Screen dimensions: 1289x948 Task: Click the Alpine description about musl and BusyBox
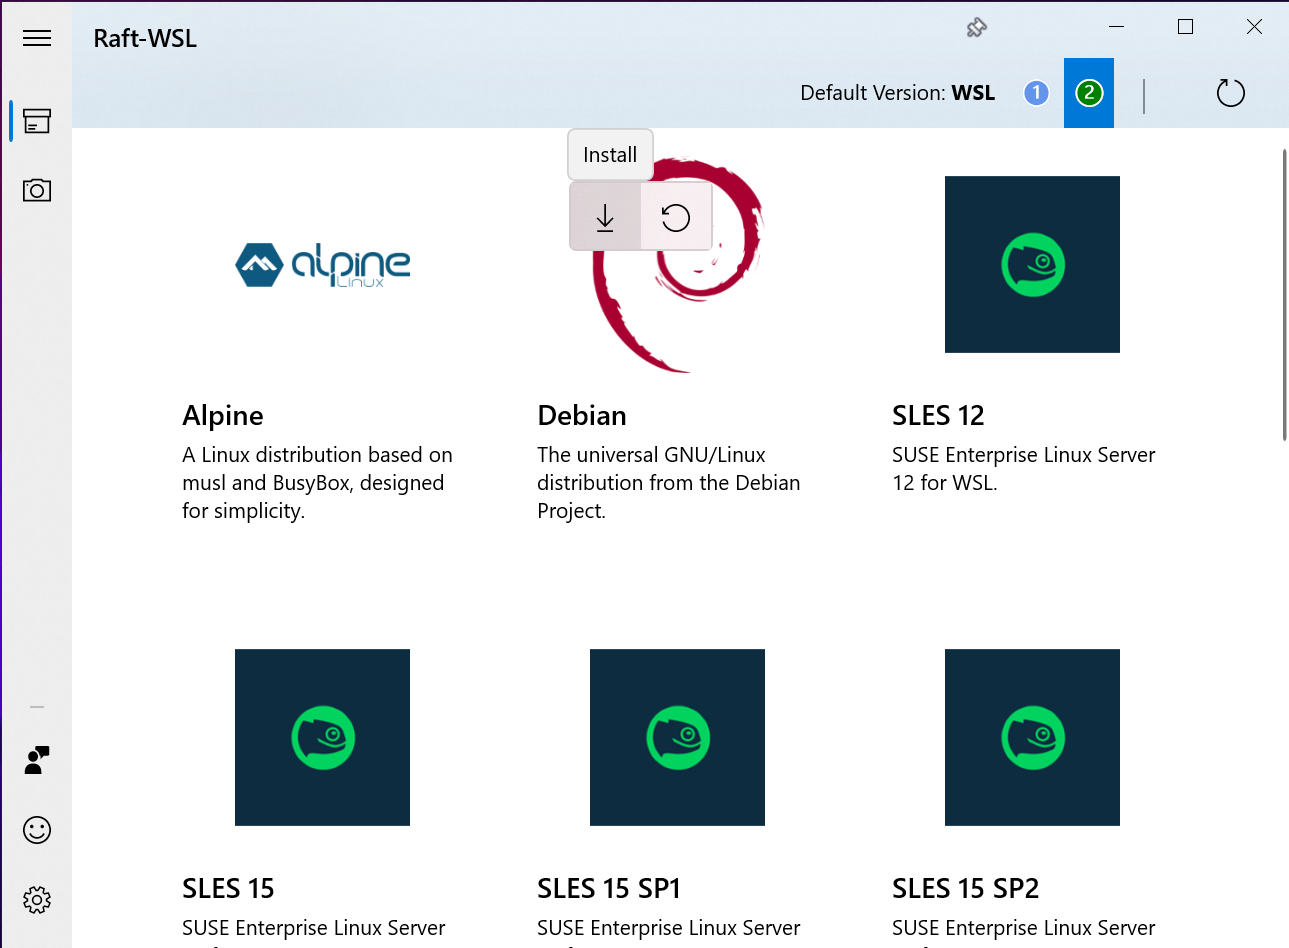(x=317, y=483)
